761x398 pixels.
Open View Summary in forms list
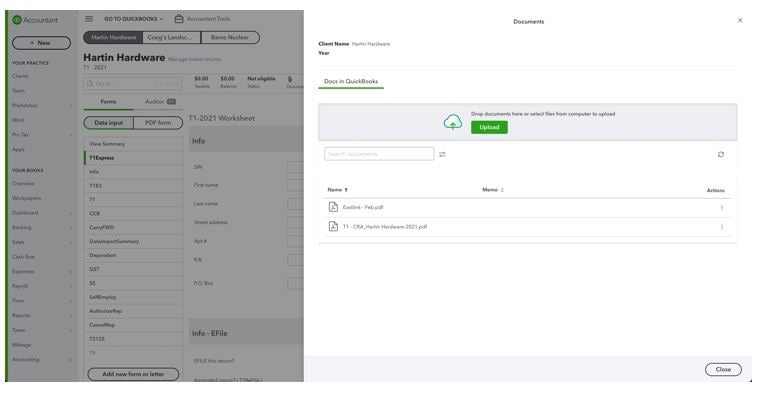click(x=133, y=144)
